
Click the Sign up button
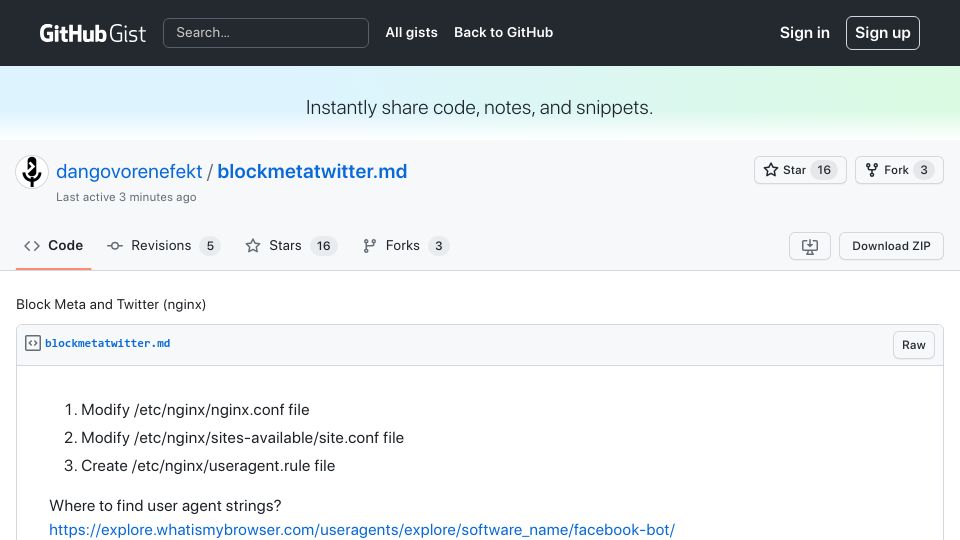tap(882, 33)
